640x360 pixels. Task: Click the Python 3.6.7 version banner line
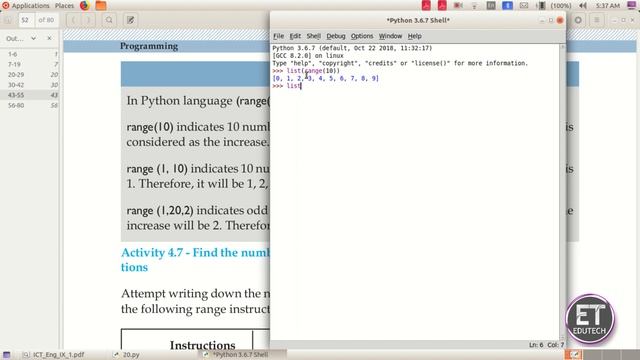(352, 48)
